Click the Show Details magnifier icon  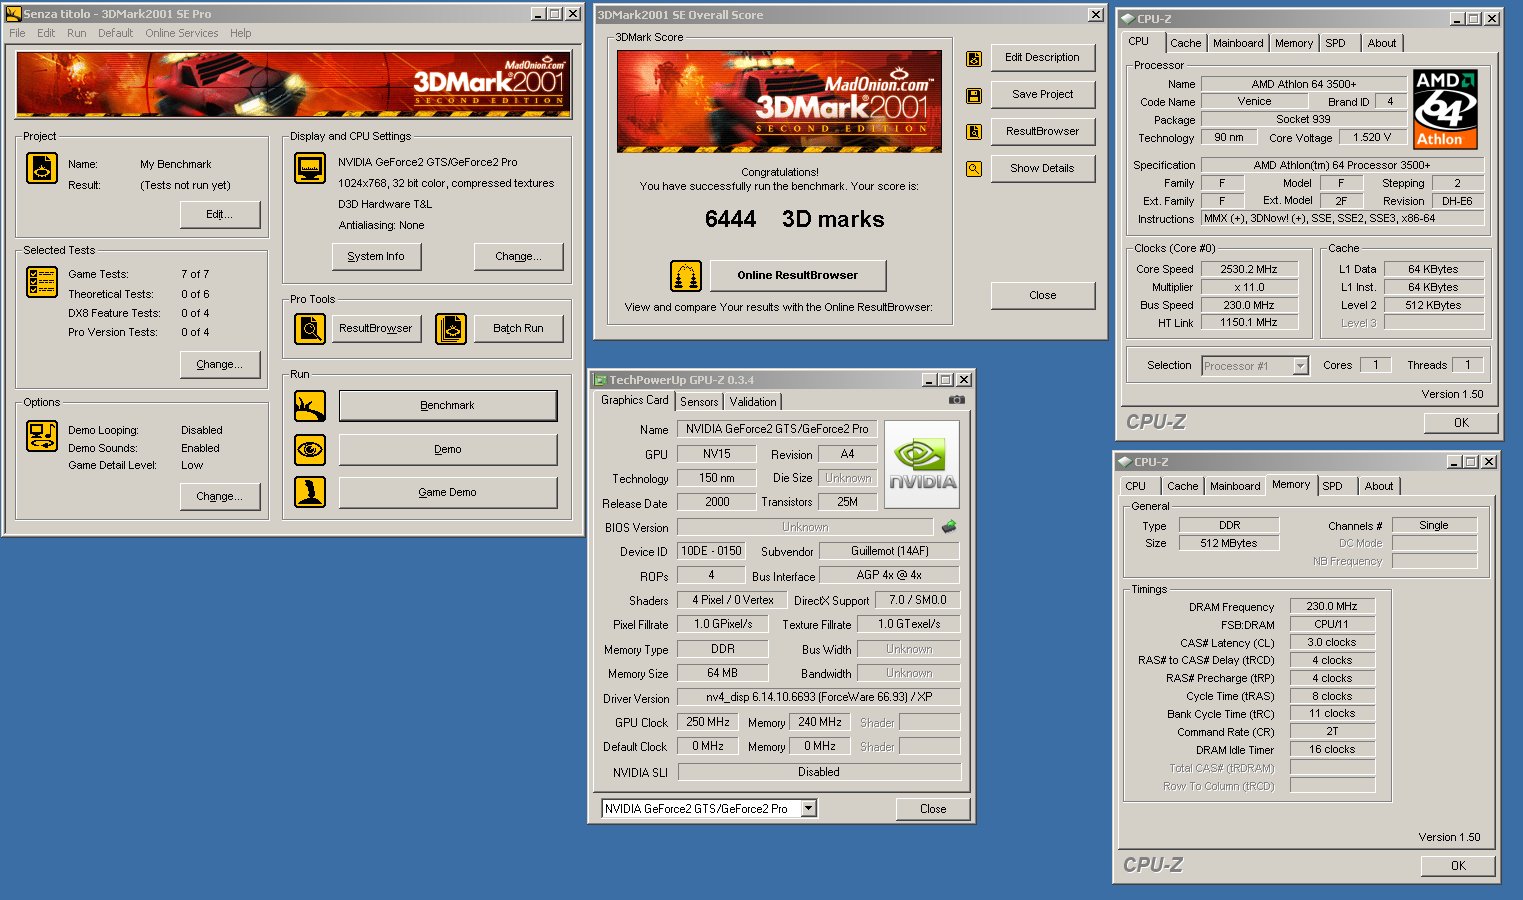973,169
